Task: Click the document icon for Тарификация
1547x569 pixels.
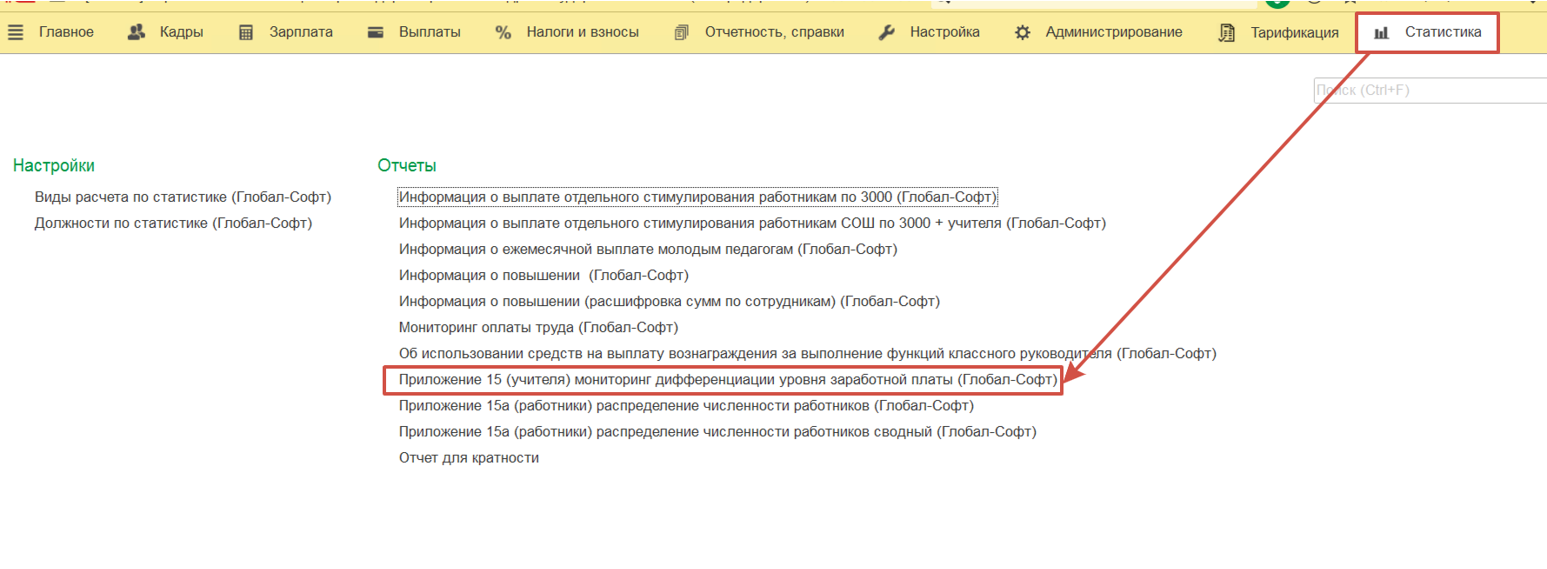Action: click(1227, 32)
